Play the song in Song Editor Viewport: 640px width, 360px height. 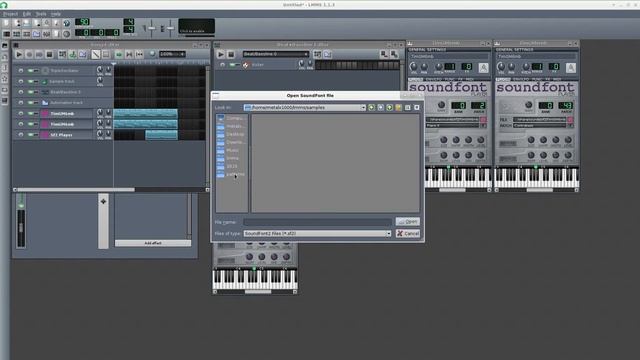19,54
